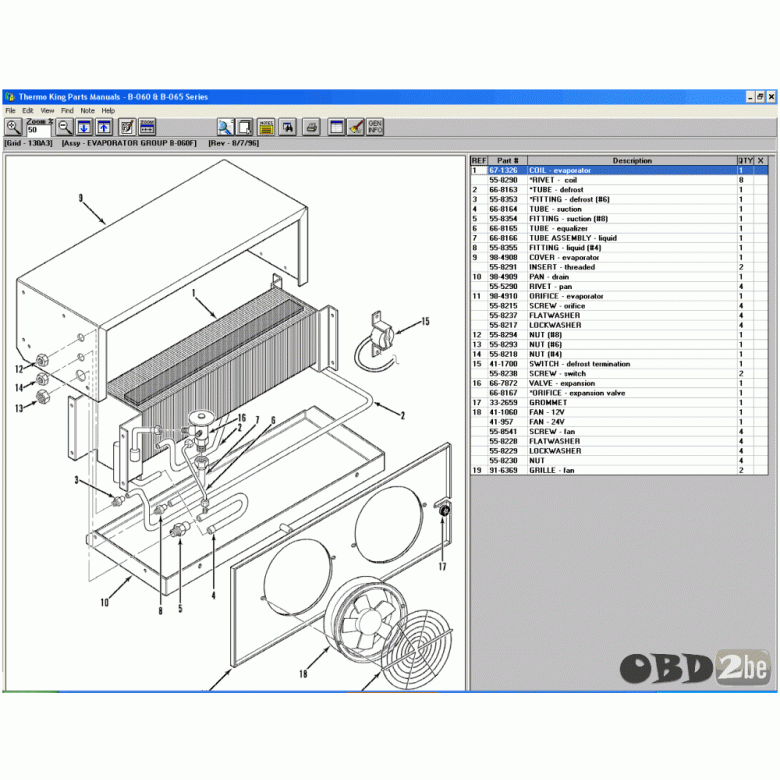The height and width of the screenshot is (780, 780).
Task: Select the row 'SCREW - fan'
Action: (619, 432)
